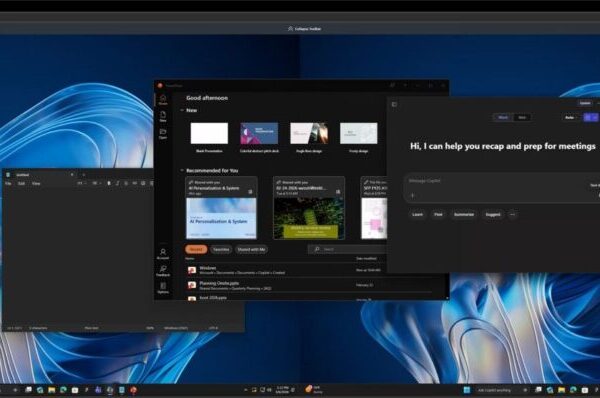Show hidden system tray icons
Image resolution: width=600 pixels, height=398 pixels.
(x=245, y=390)
